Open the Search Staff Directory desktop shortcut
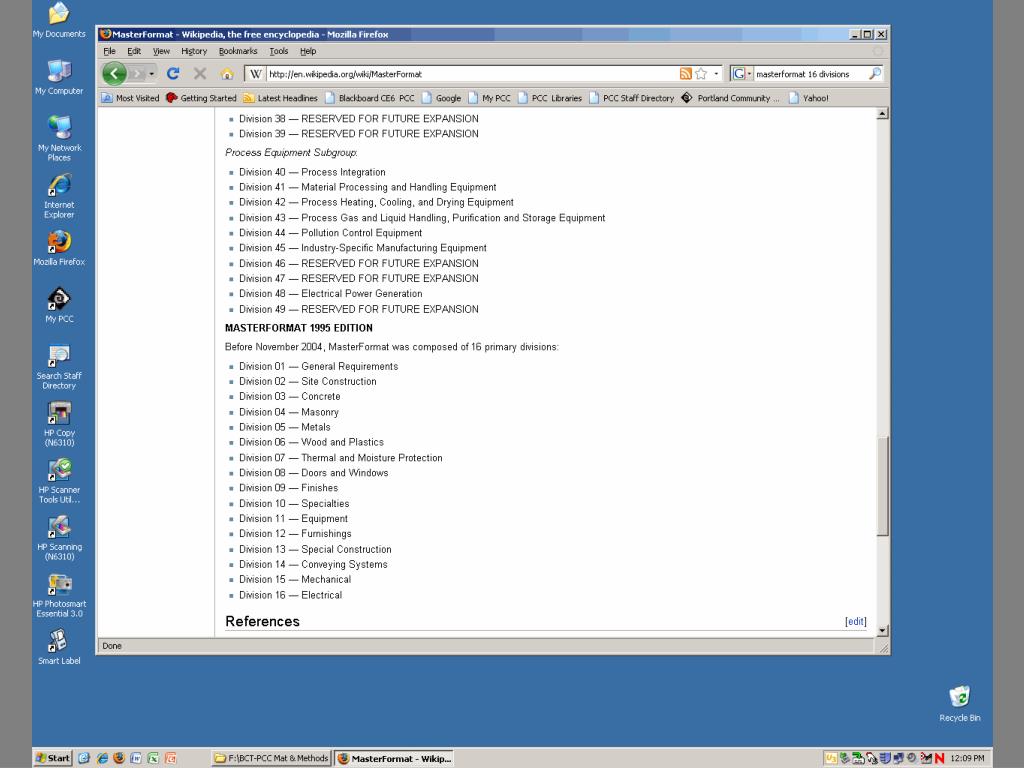This screenshot has width=1024, height=768. pos(59,367)
